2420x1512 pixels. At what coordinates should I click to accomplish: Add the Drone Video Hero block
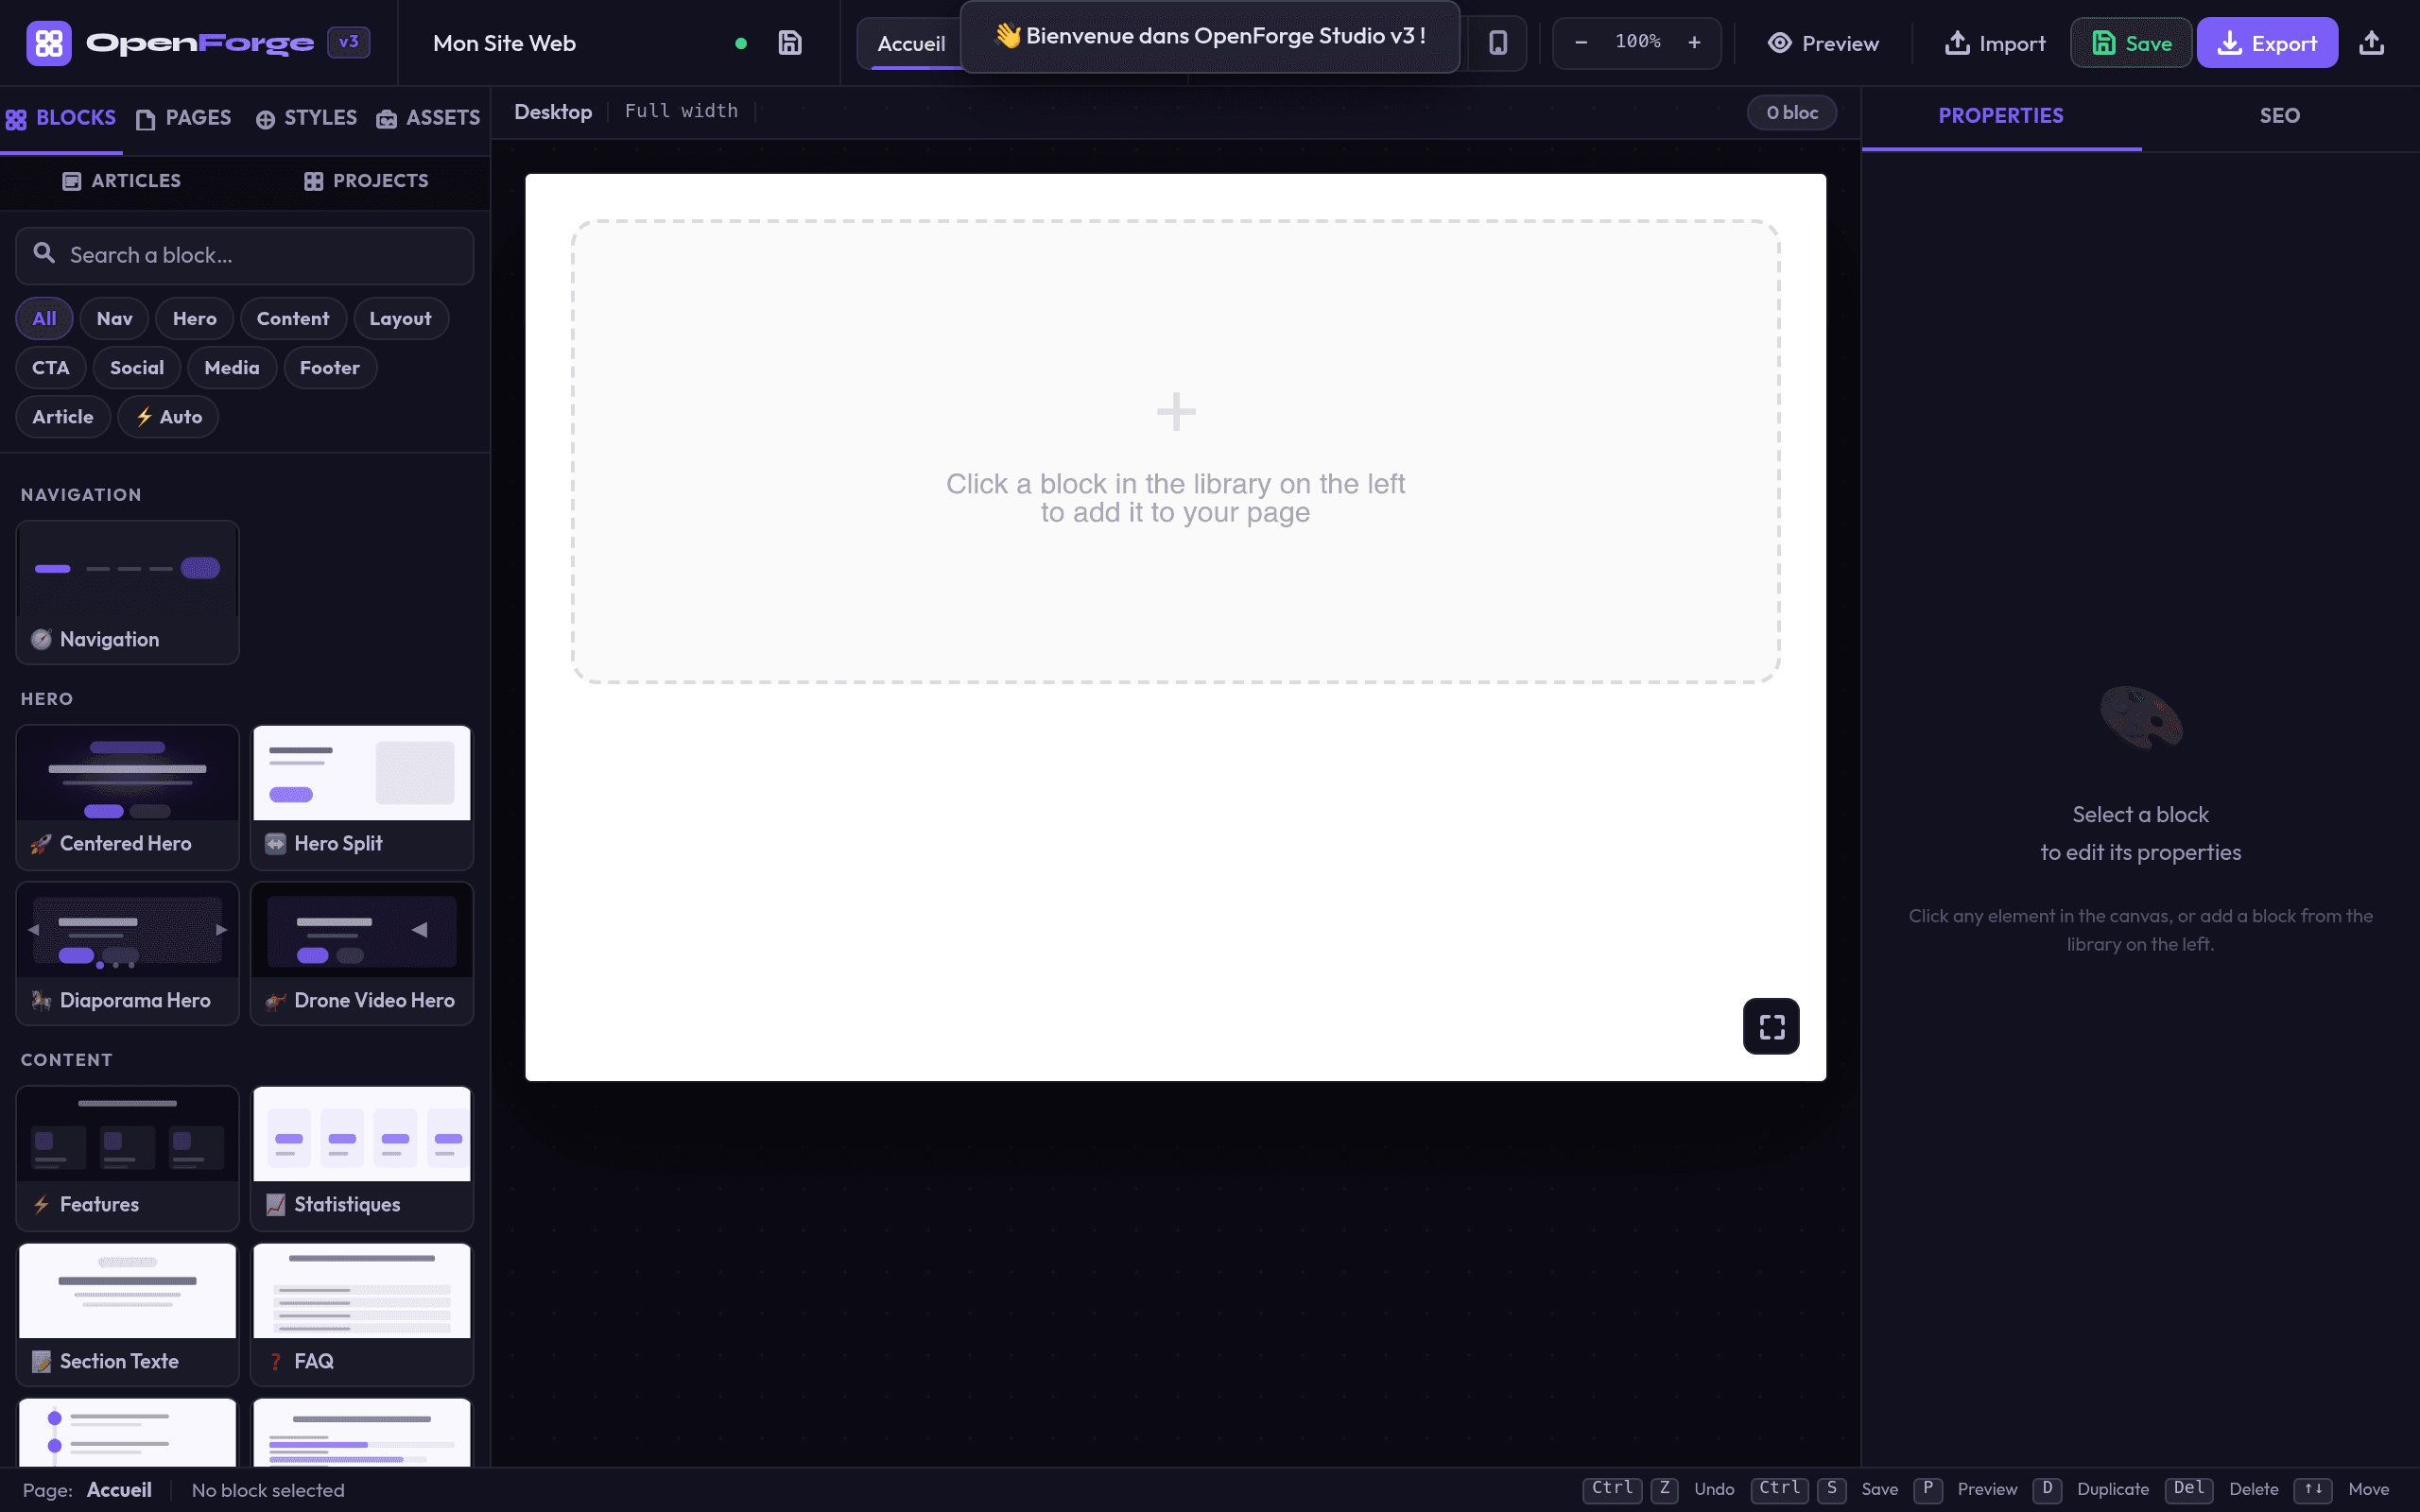(x=362, y=953)
